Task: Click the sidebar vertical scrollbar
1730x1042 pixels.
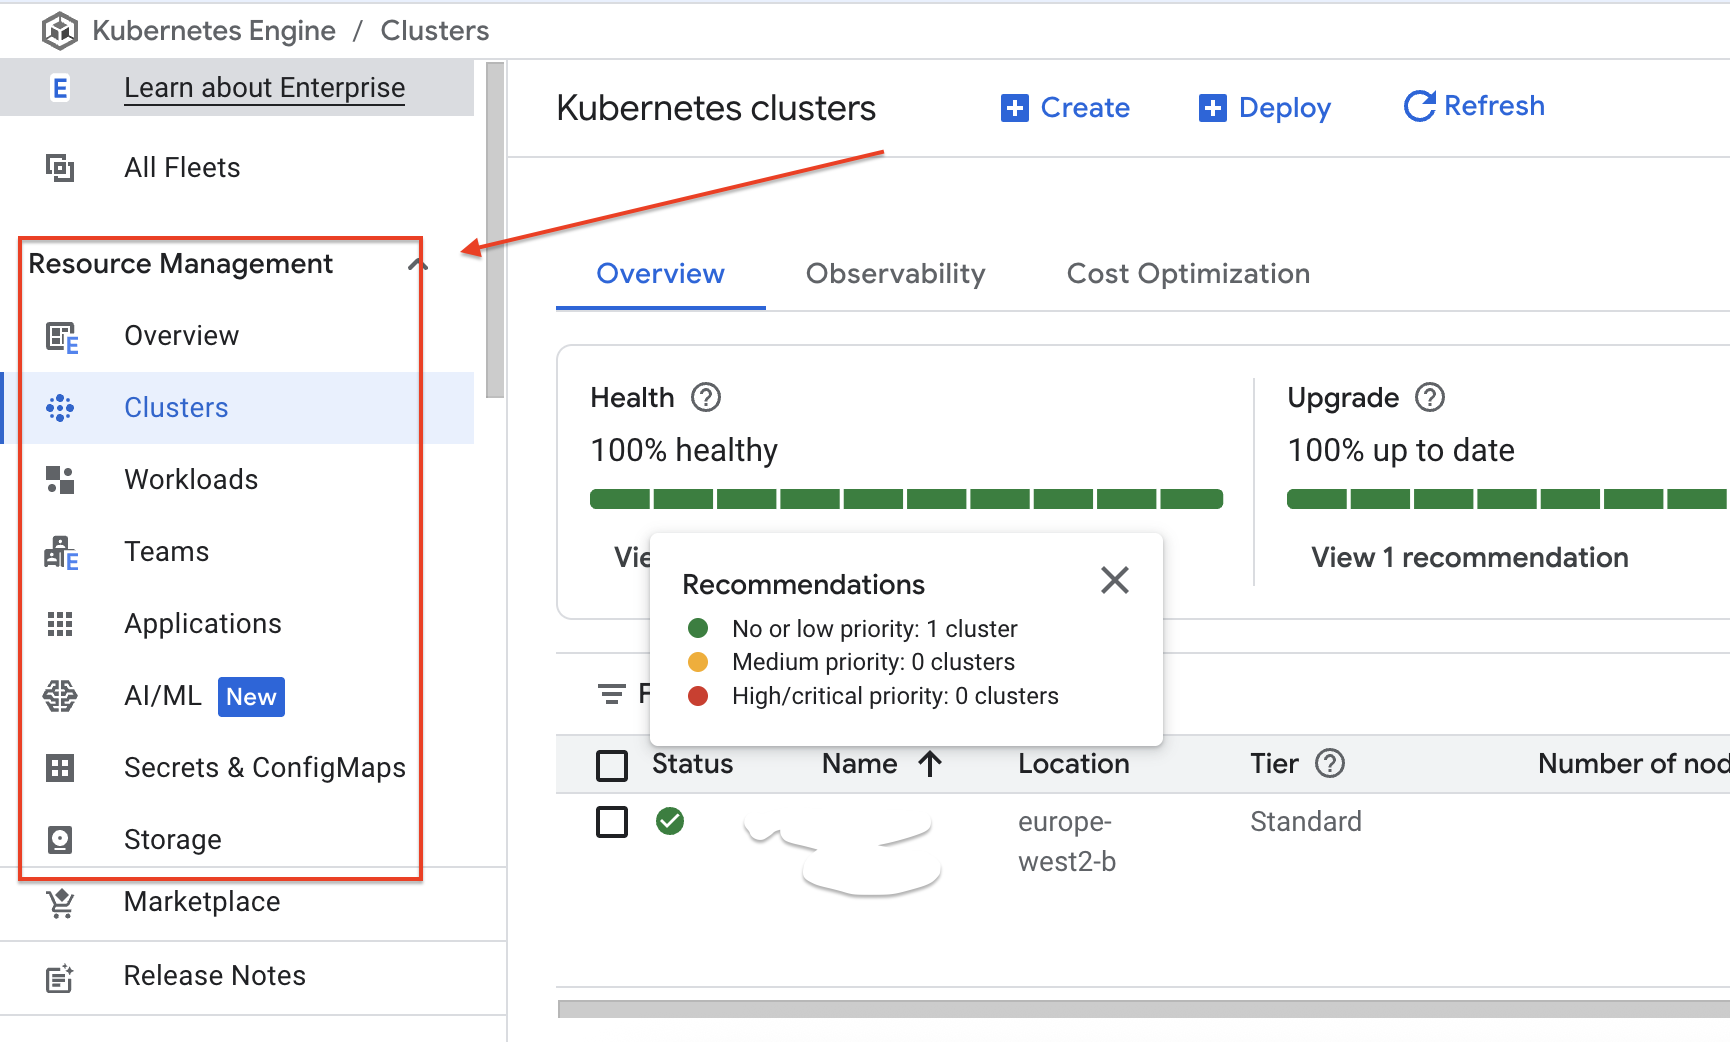Action: (x=495, y=230)
